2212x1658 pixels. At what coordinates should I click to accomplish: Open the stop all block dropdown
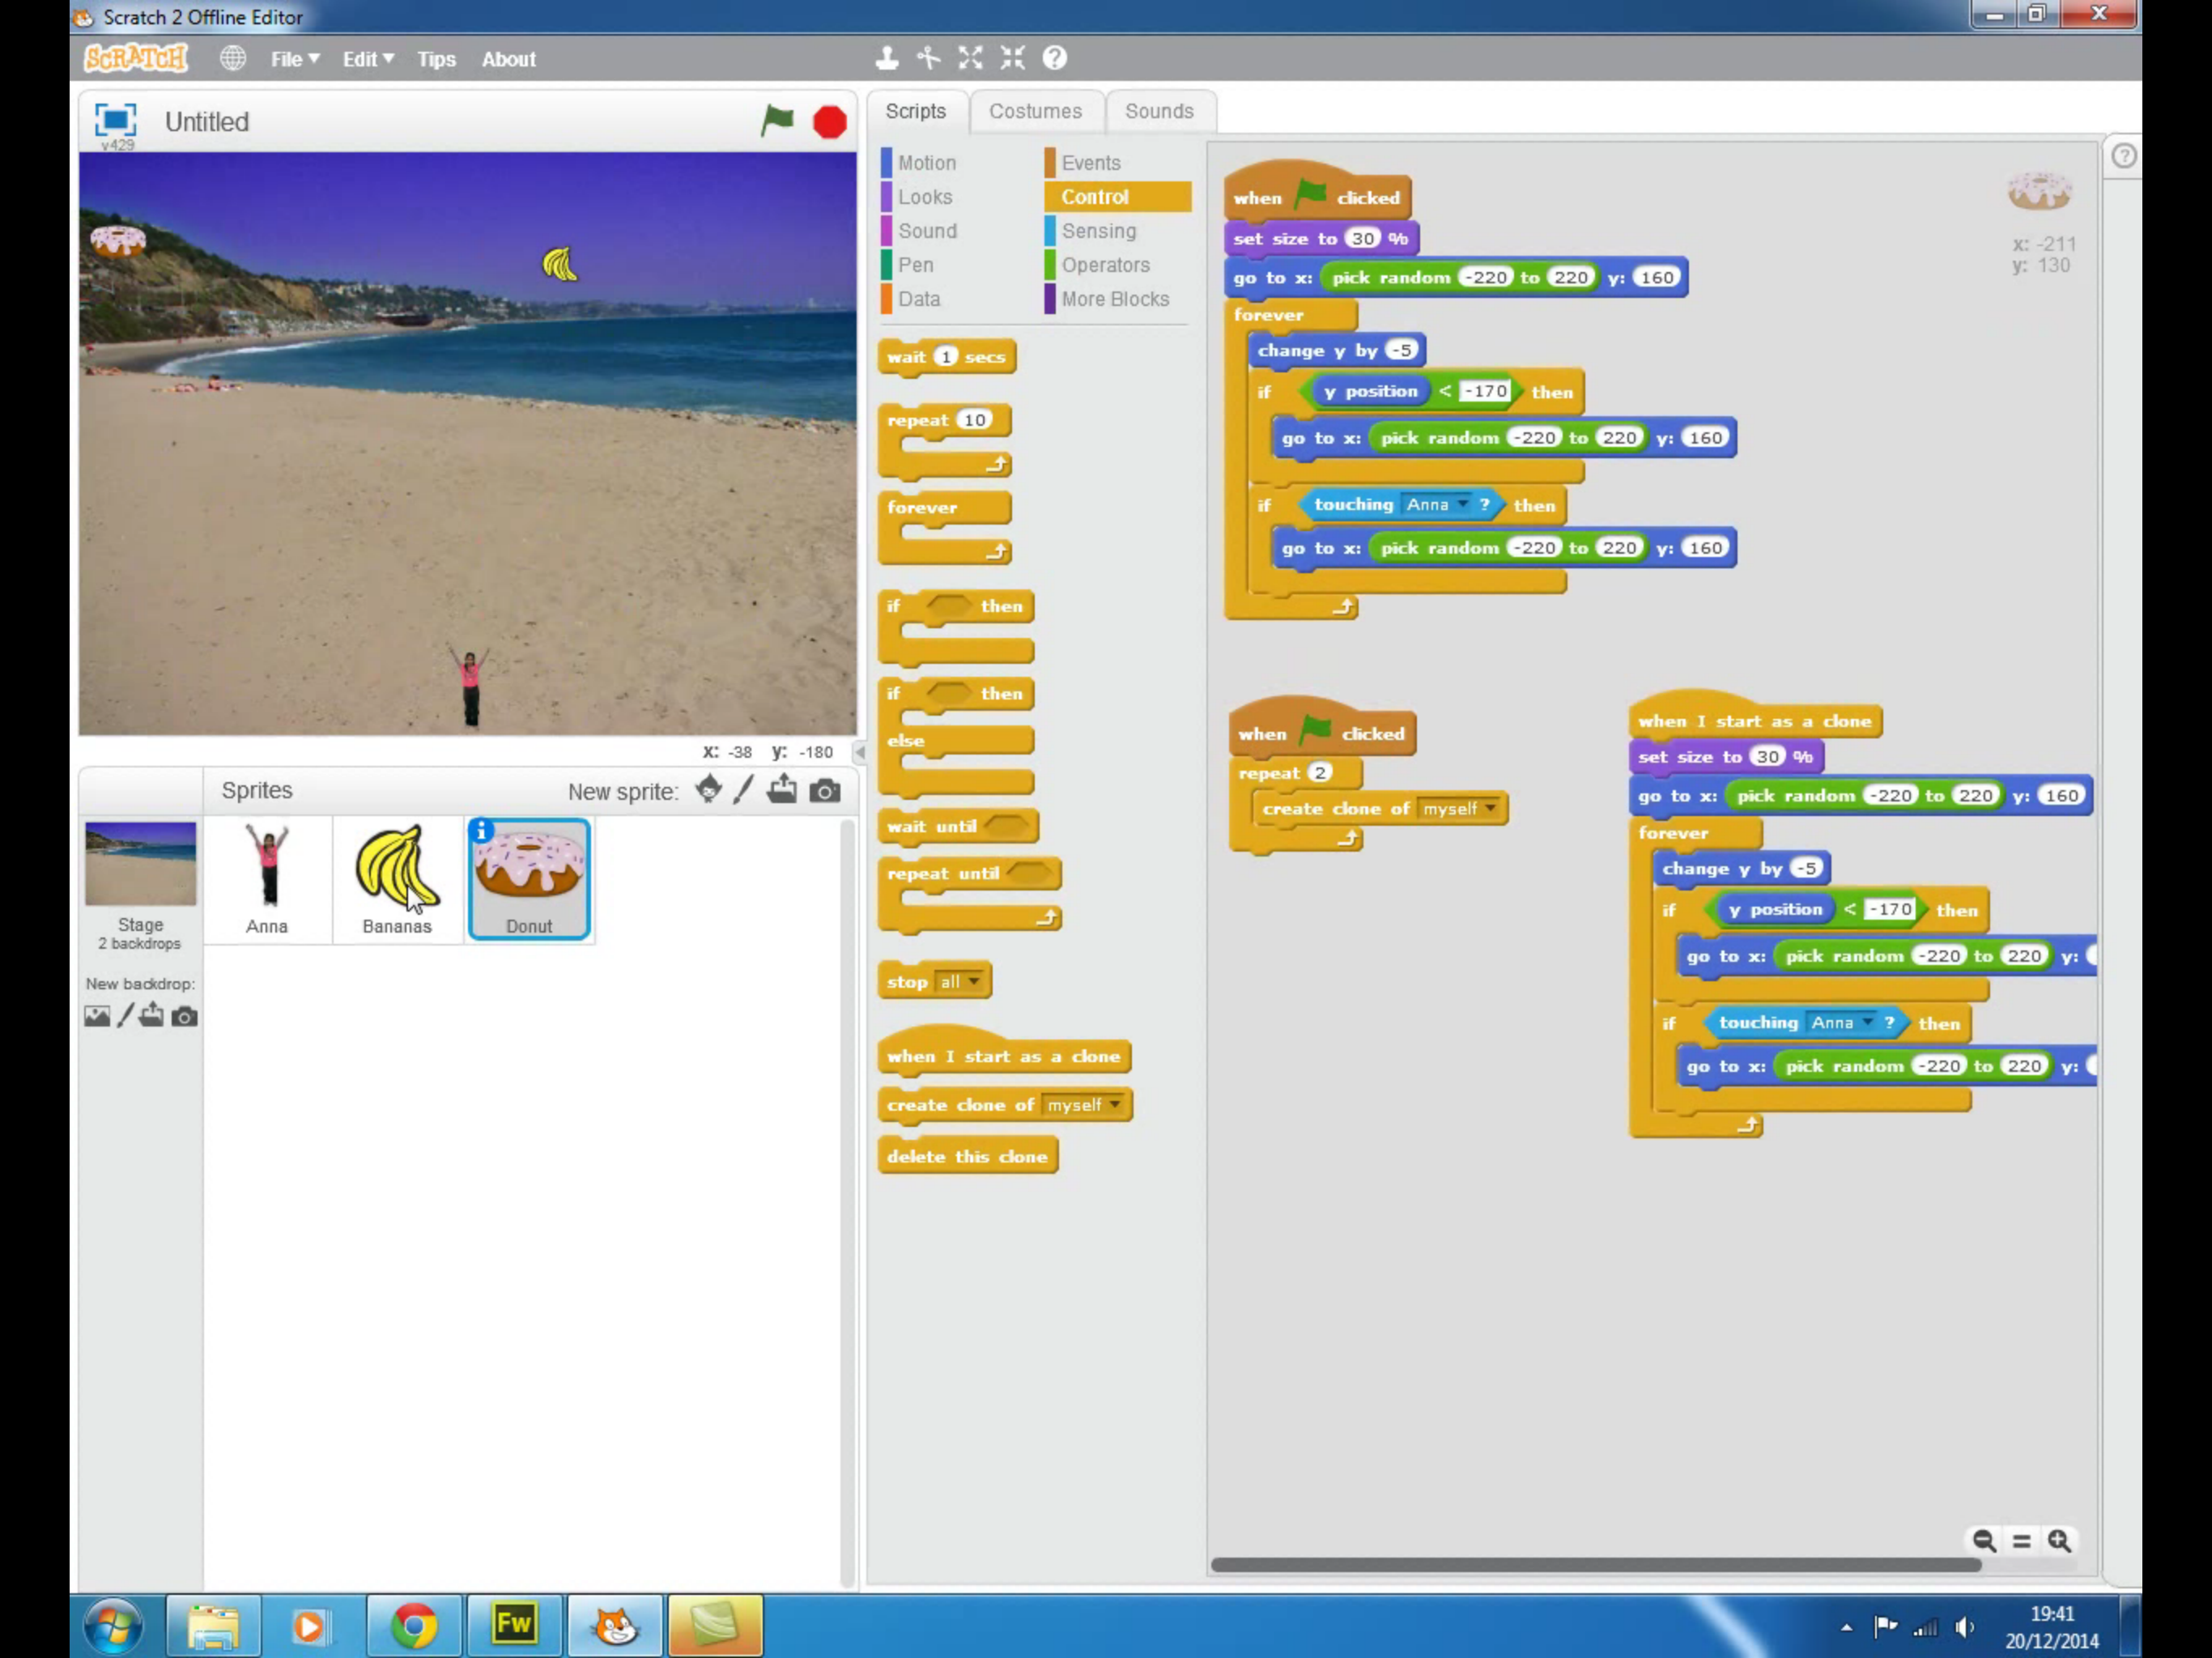coord(973,982)
